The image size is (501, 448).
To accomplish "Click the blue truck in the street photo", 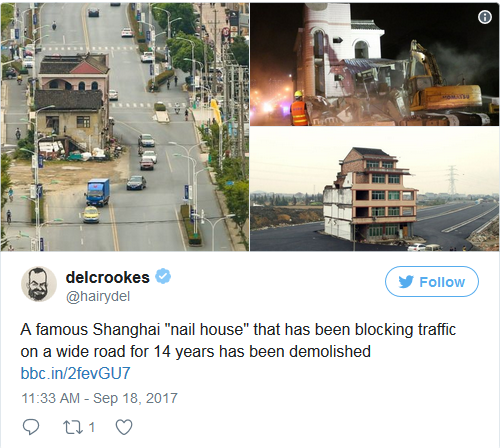I will (98, 192).
